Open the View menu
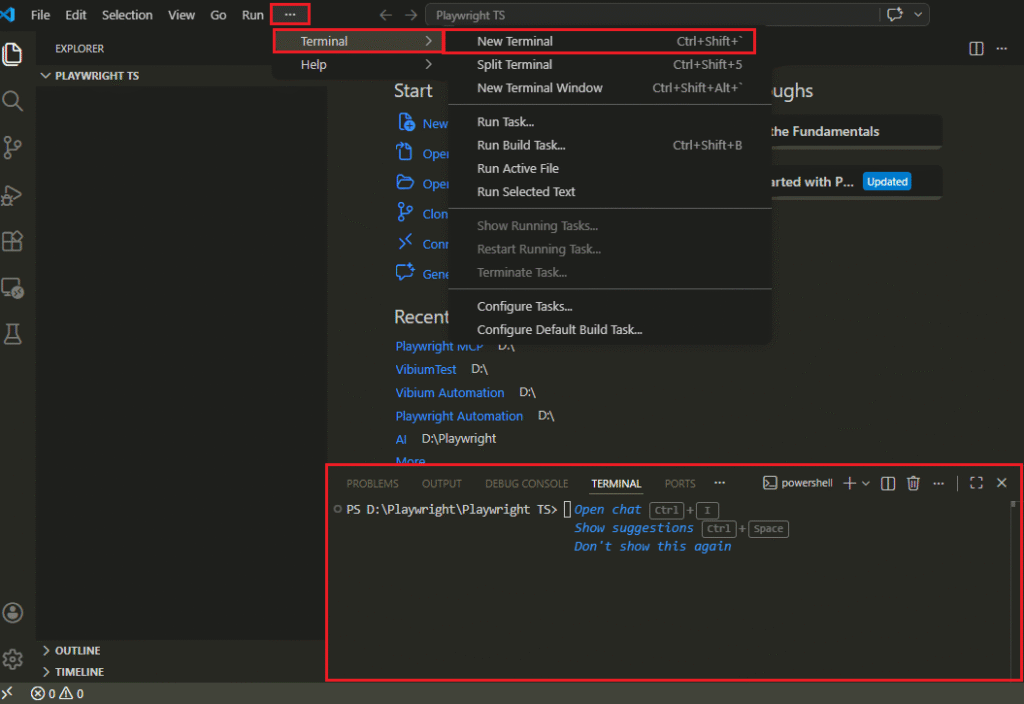This screenshot has height=704, width=1024. [182, 15]
